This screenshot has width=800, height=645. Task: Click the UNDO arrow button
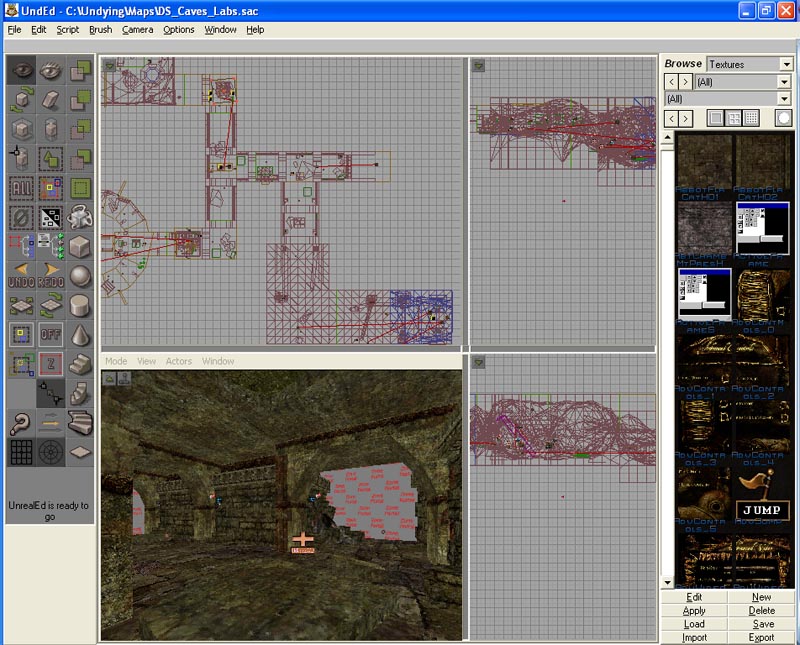[x=21, y=276]
